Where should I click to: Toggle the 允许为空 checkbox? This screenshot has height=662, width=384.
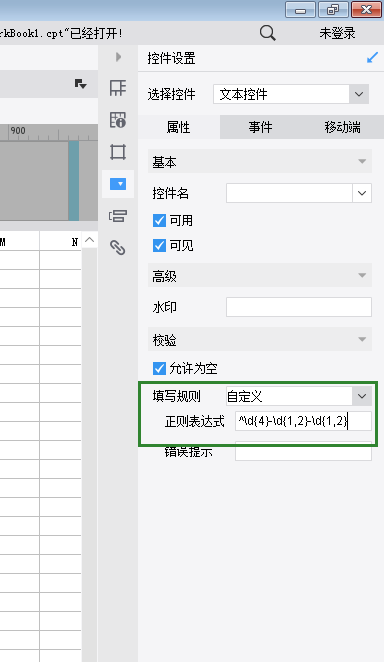159,369
